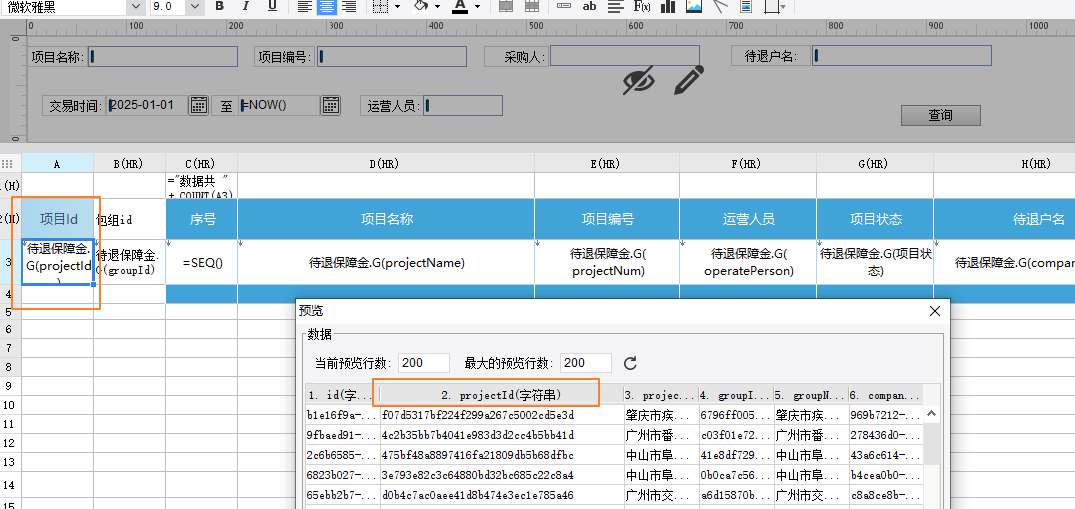Click the fill color bucket icon
Viewport: 1075px width, 509px height.
(x=421, y=6)
